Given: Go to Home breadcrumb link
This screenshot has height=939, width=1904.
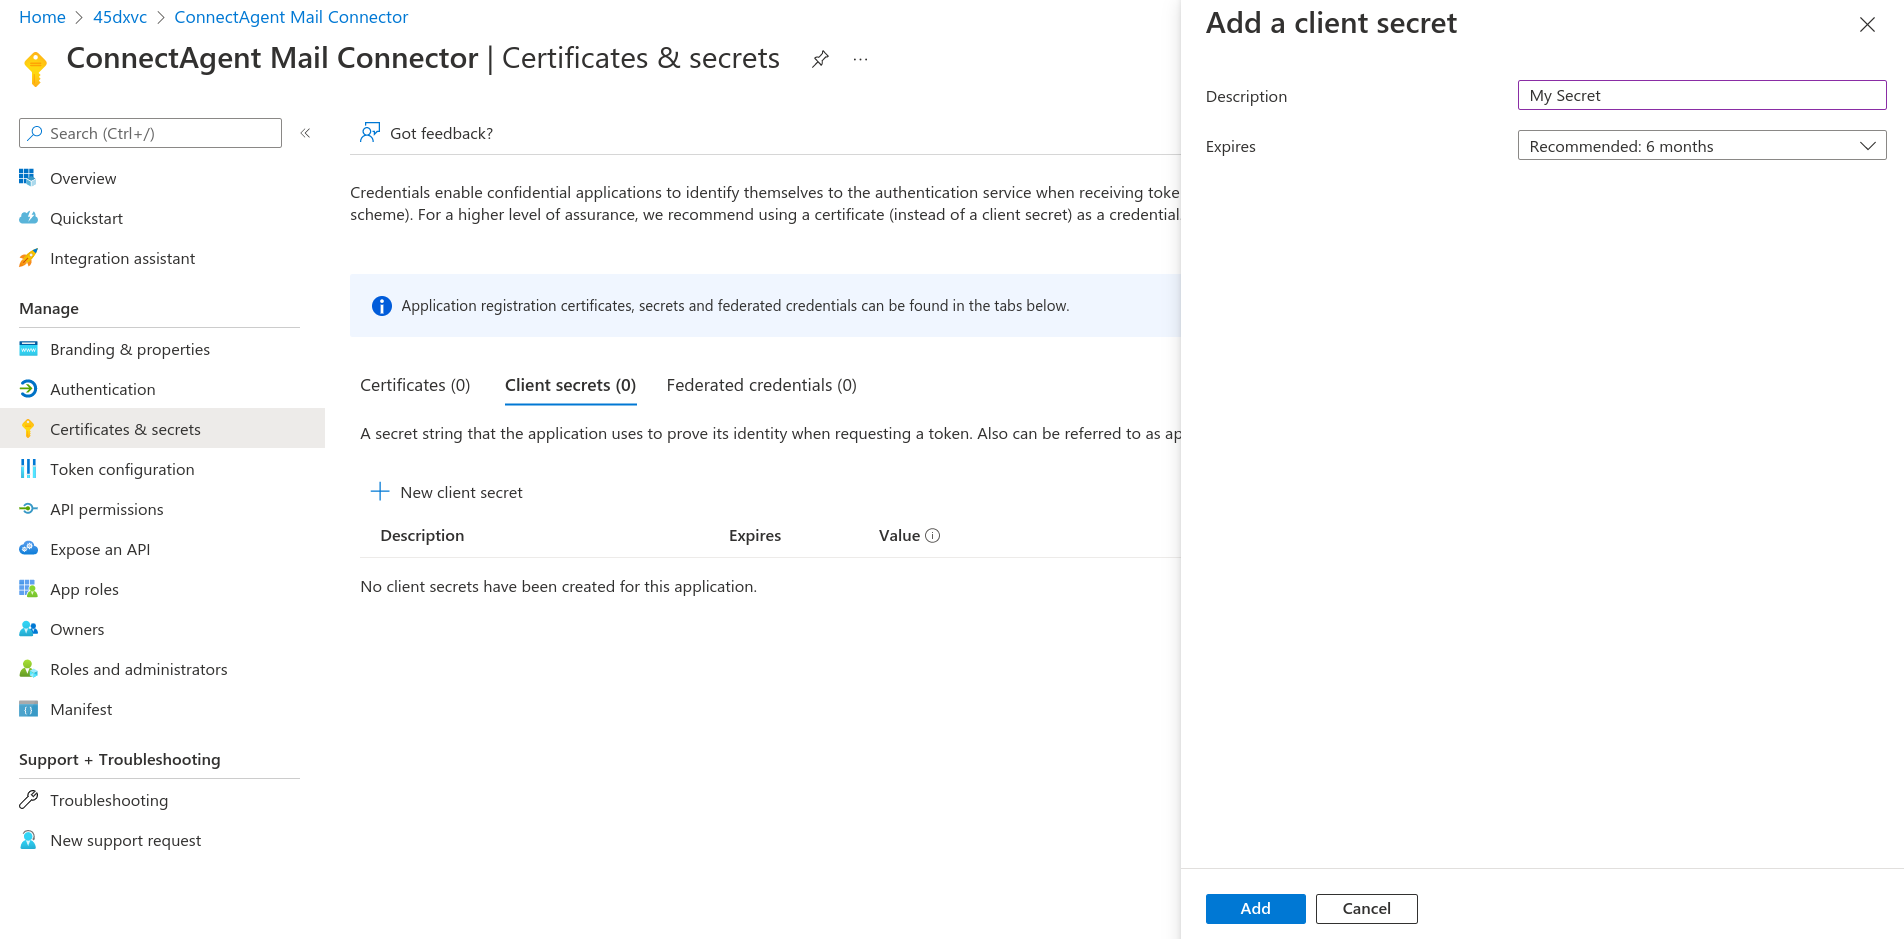Looking at the screenshot, I should coord(42,17).
